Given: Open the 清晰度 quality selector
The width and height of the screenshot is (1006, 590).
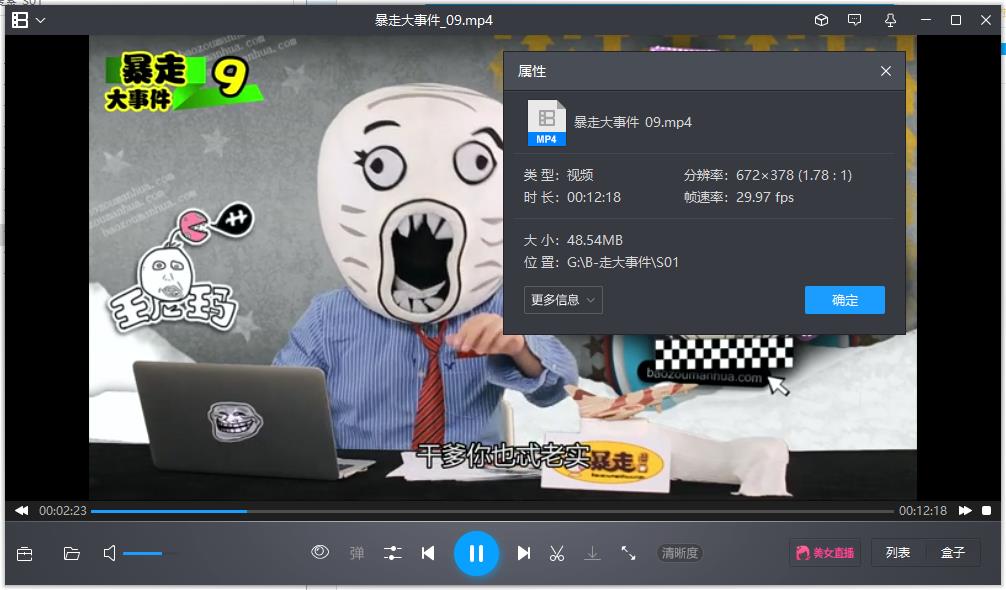Looking at the screenshot, I should point(680,553).
